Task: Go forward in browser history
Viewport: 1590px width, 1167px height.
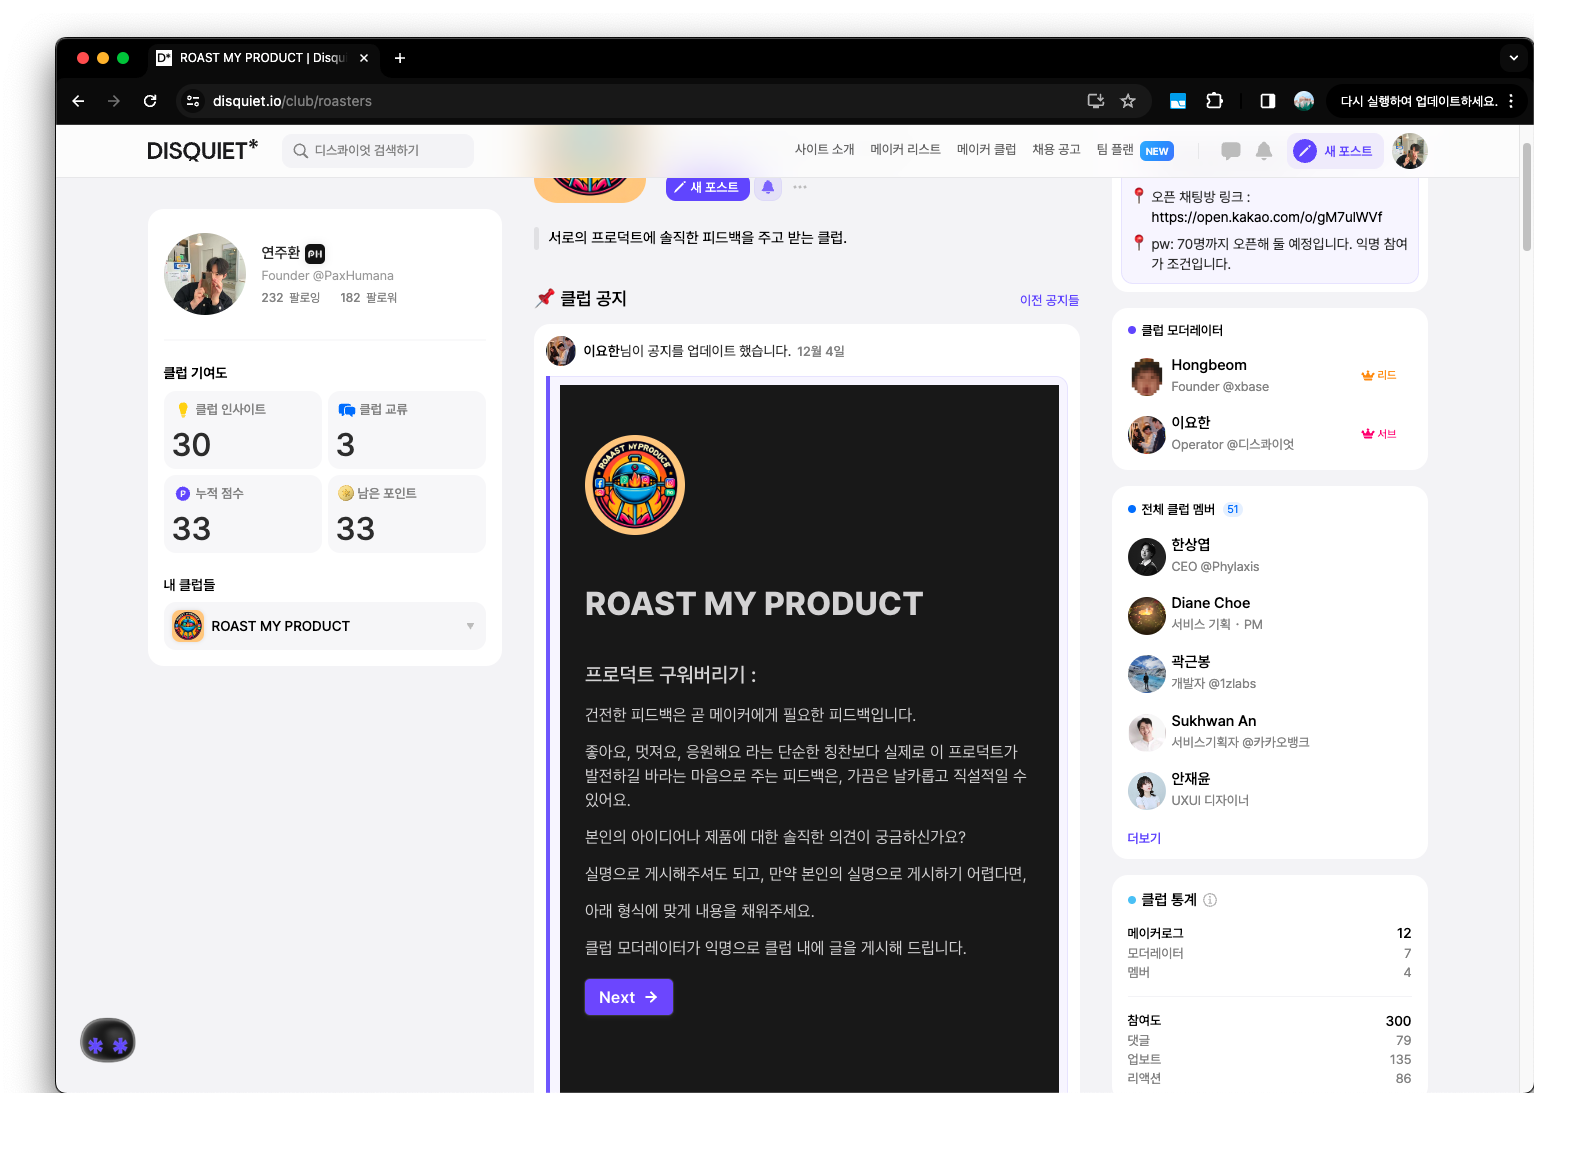Action: [x=114, y=101]
